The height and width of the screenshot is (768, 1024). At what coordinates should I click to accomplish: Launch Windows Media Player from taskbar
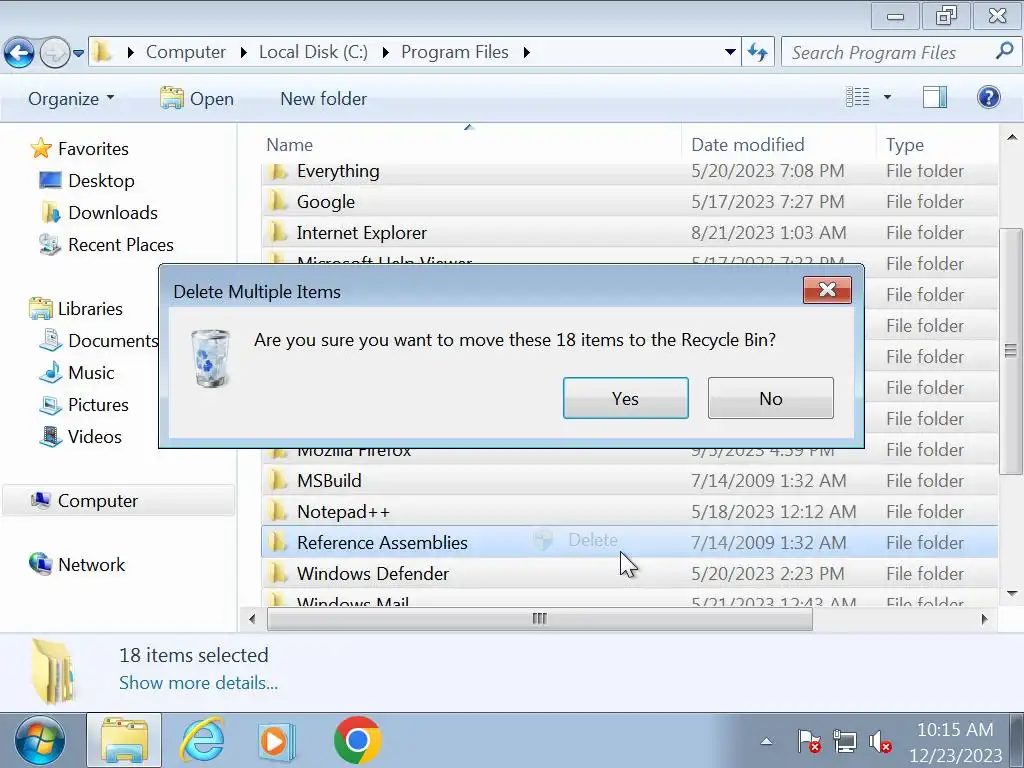click(x=277, y=741)
